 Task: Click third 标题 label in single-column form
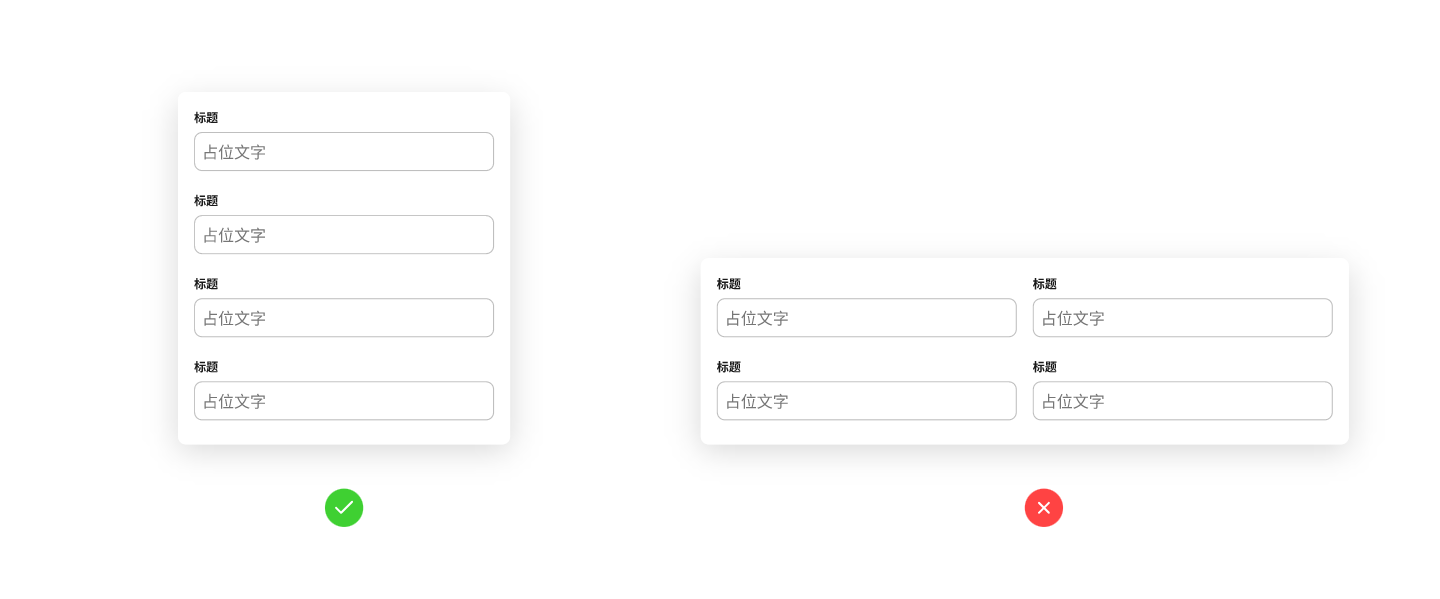pos(206,284)
